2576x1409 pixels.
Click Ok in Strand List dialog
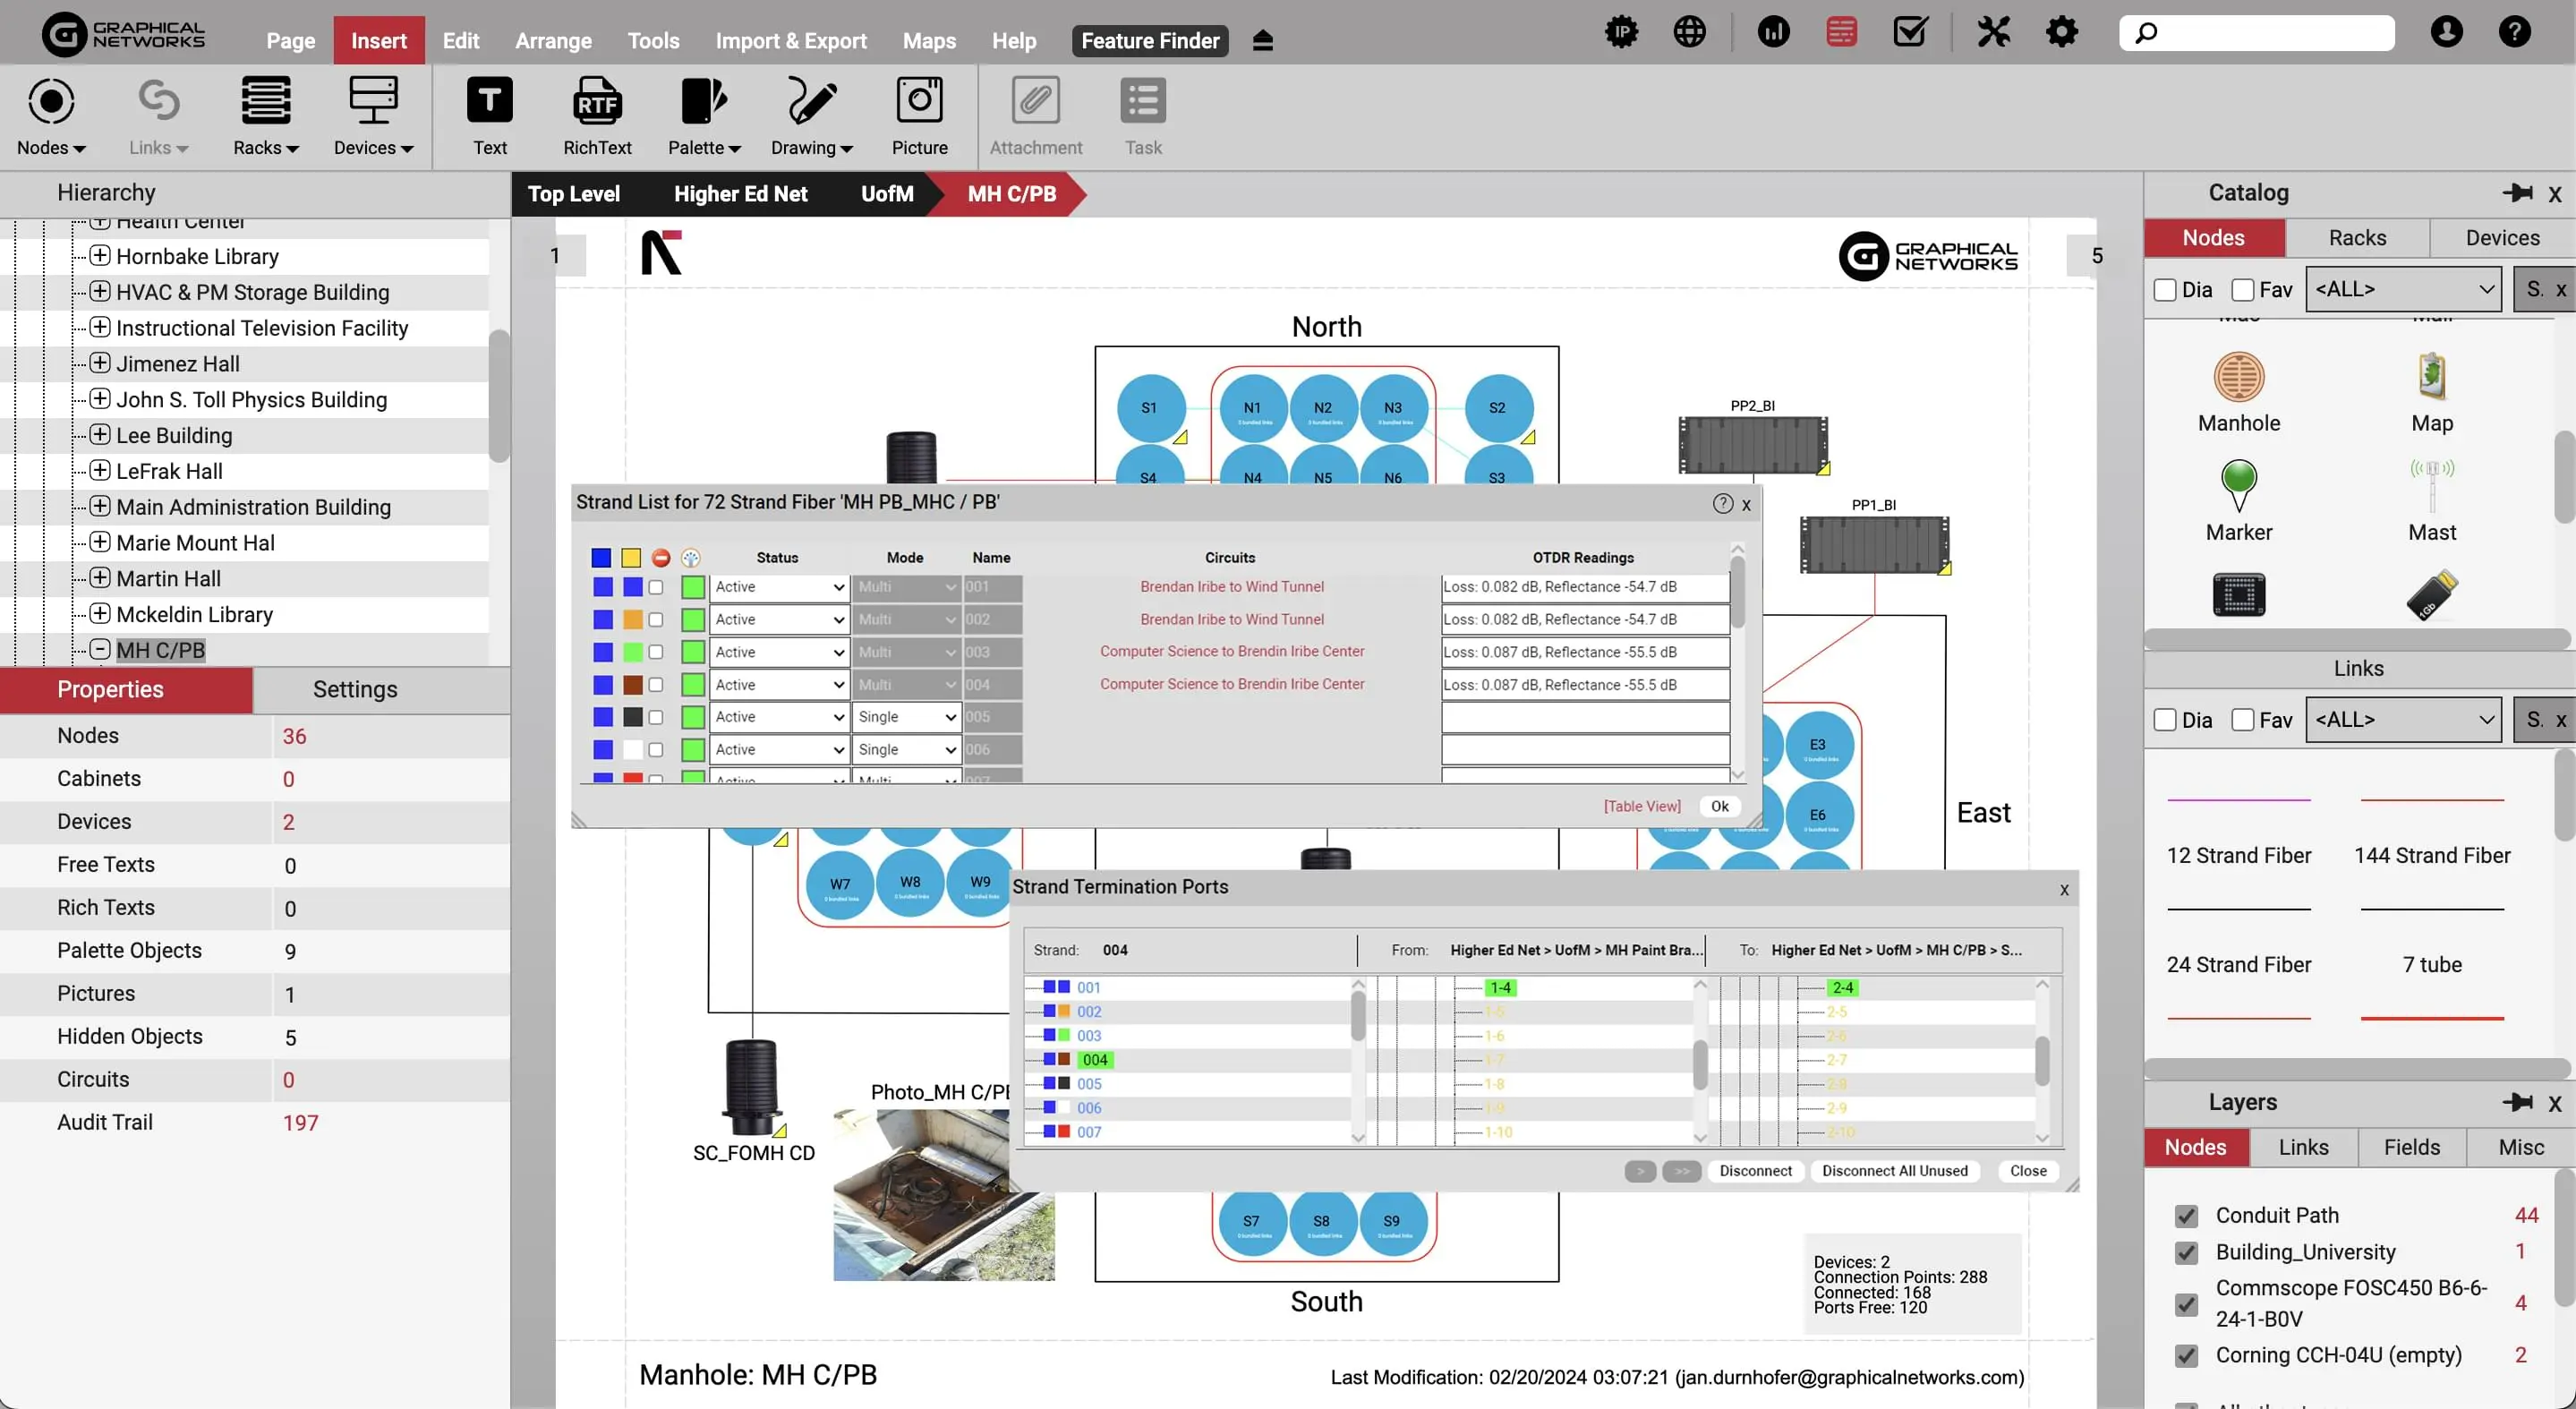tap(1719, 806)
